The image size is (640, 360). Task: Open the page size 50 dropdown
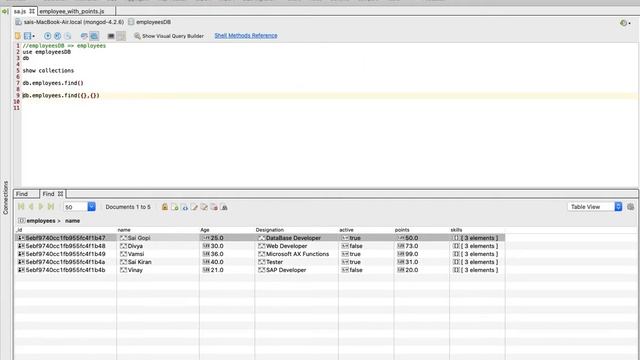pos(91,207)
